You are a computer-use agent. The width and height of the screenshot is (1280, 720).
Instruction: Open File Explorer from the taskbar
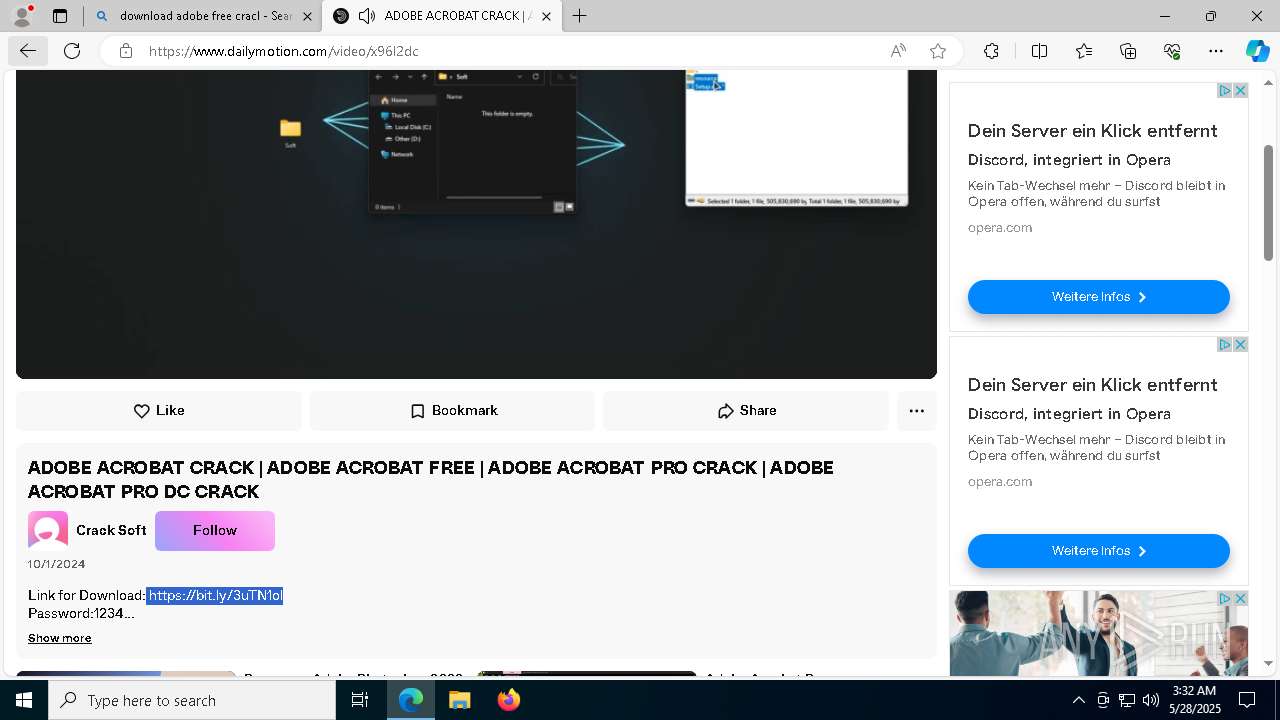point(459,700)
